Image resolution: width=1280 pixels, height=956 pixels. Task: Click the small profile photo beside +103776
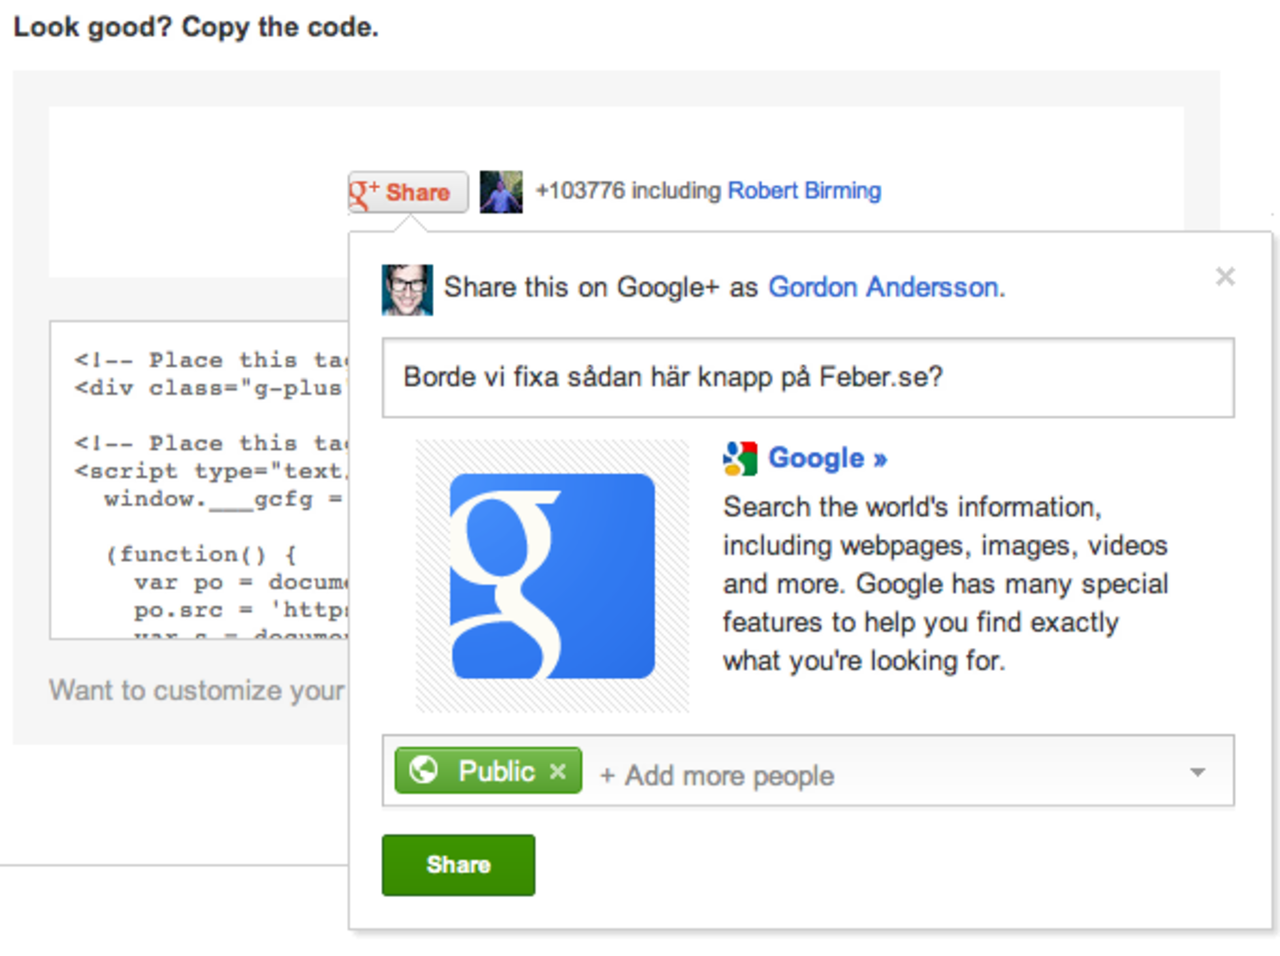[501, 191]
